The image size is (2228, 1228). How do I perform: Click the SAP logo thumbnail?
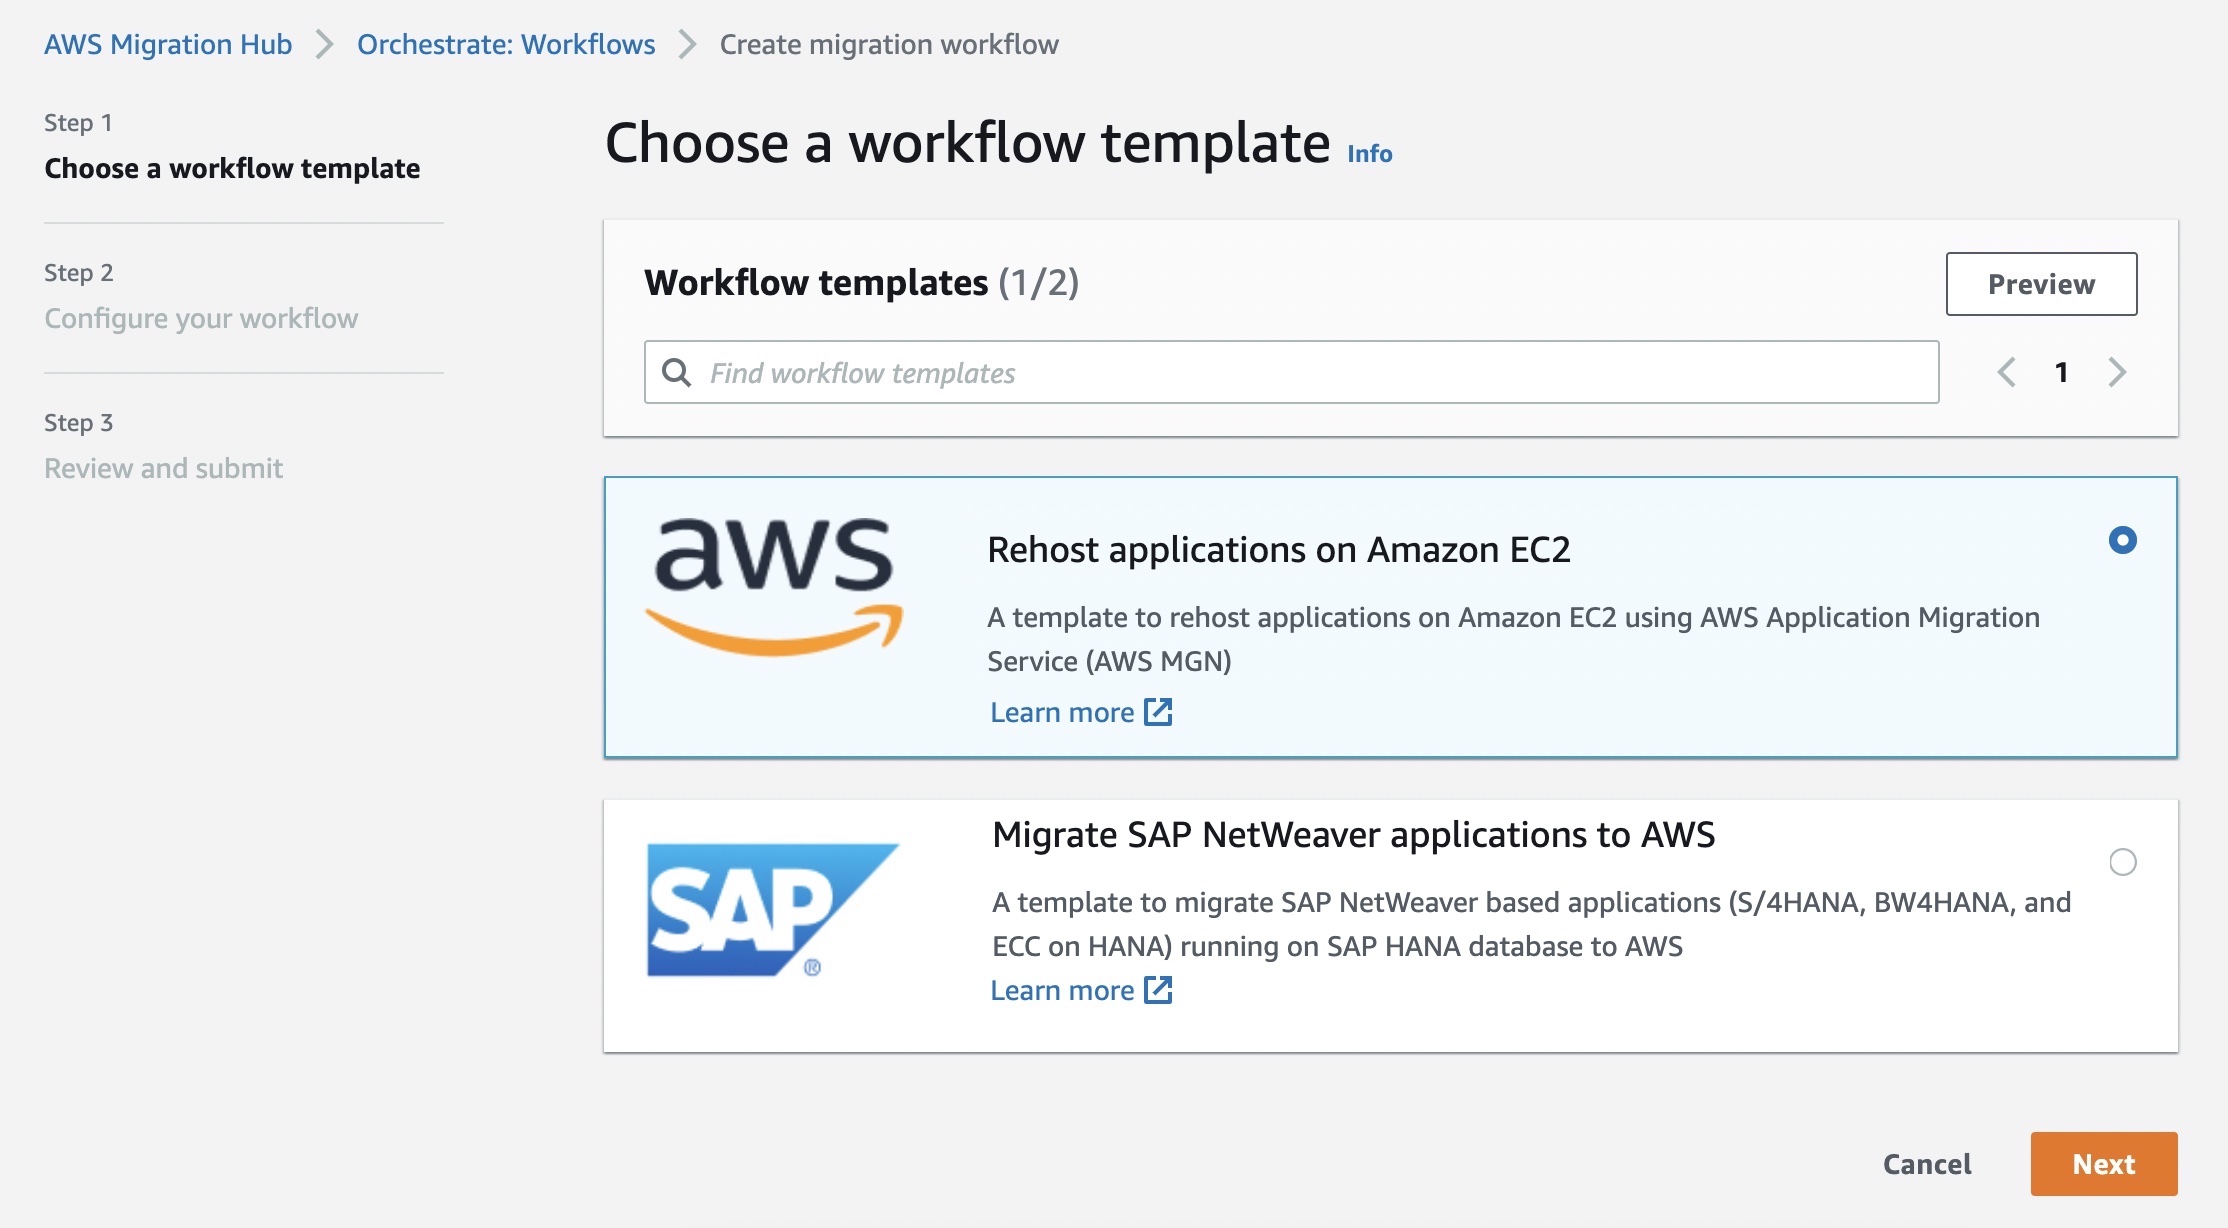pos(773,910)
